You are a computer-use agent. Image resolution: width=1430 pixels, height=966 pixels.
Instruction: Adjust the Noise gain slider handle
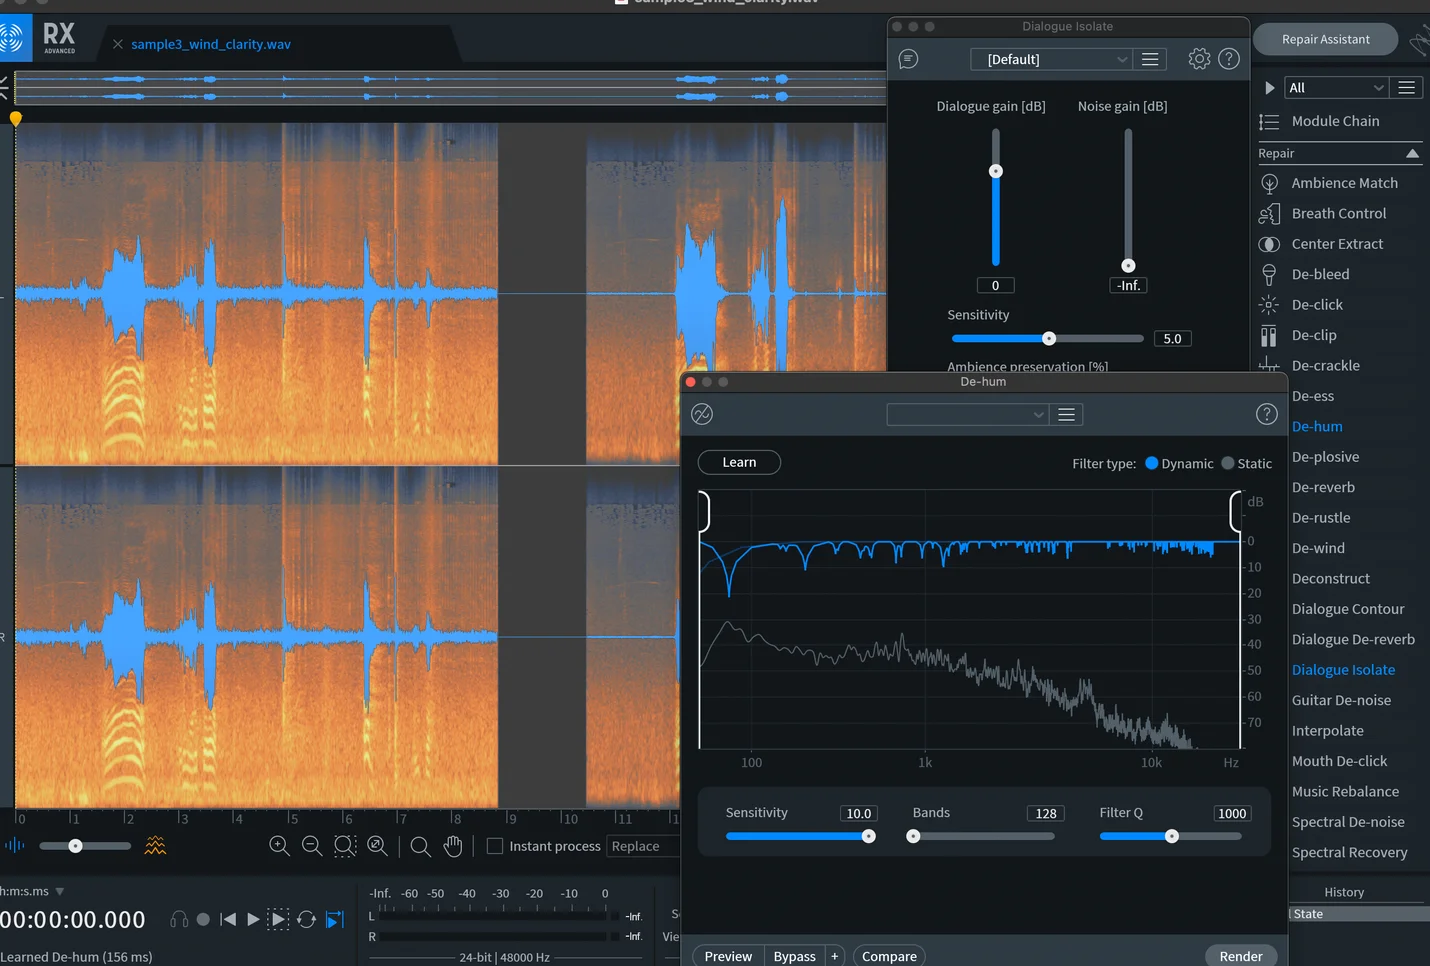point(1128,265)
